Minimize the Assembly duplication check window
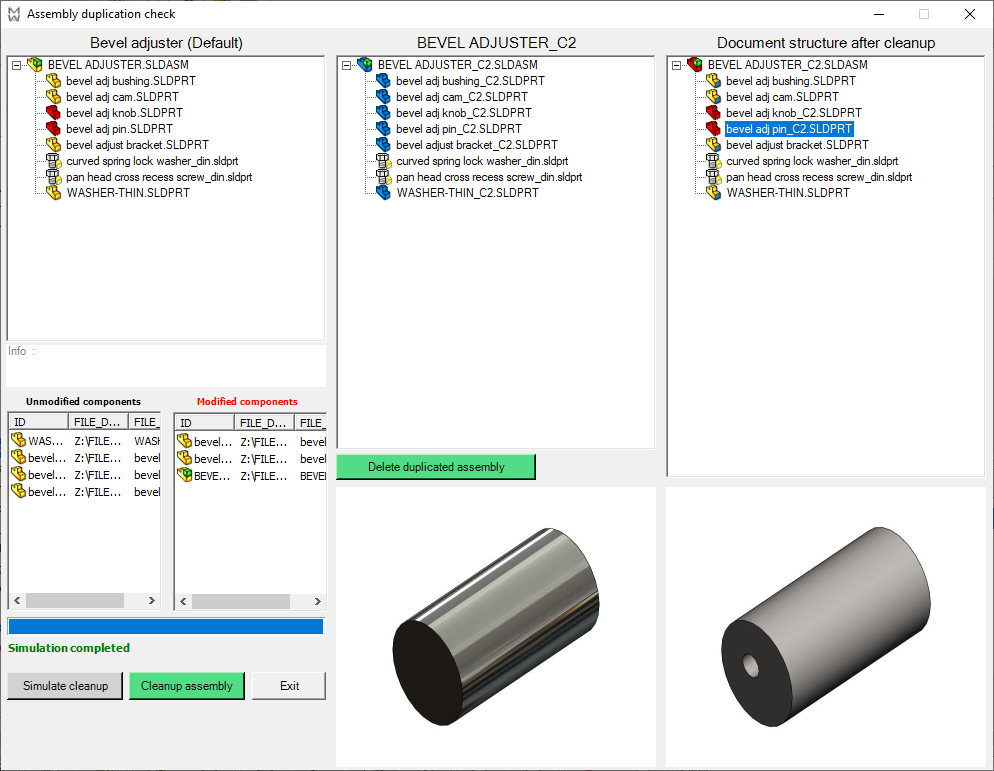 click(879, 14)
